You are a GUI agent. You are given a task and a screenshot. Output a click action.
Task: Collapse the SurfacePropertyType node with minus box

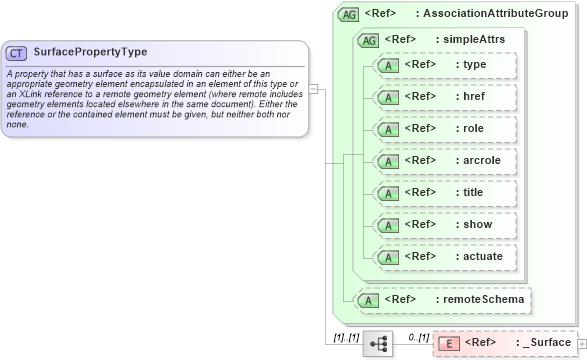coord(313,89)
